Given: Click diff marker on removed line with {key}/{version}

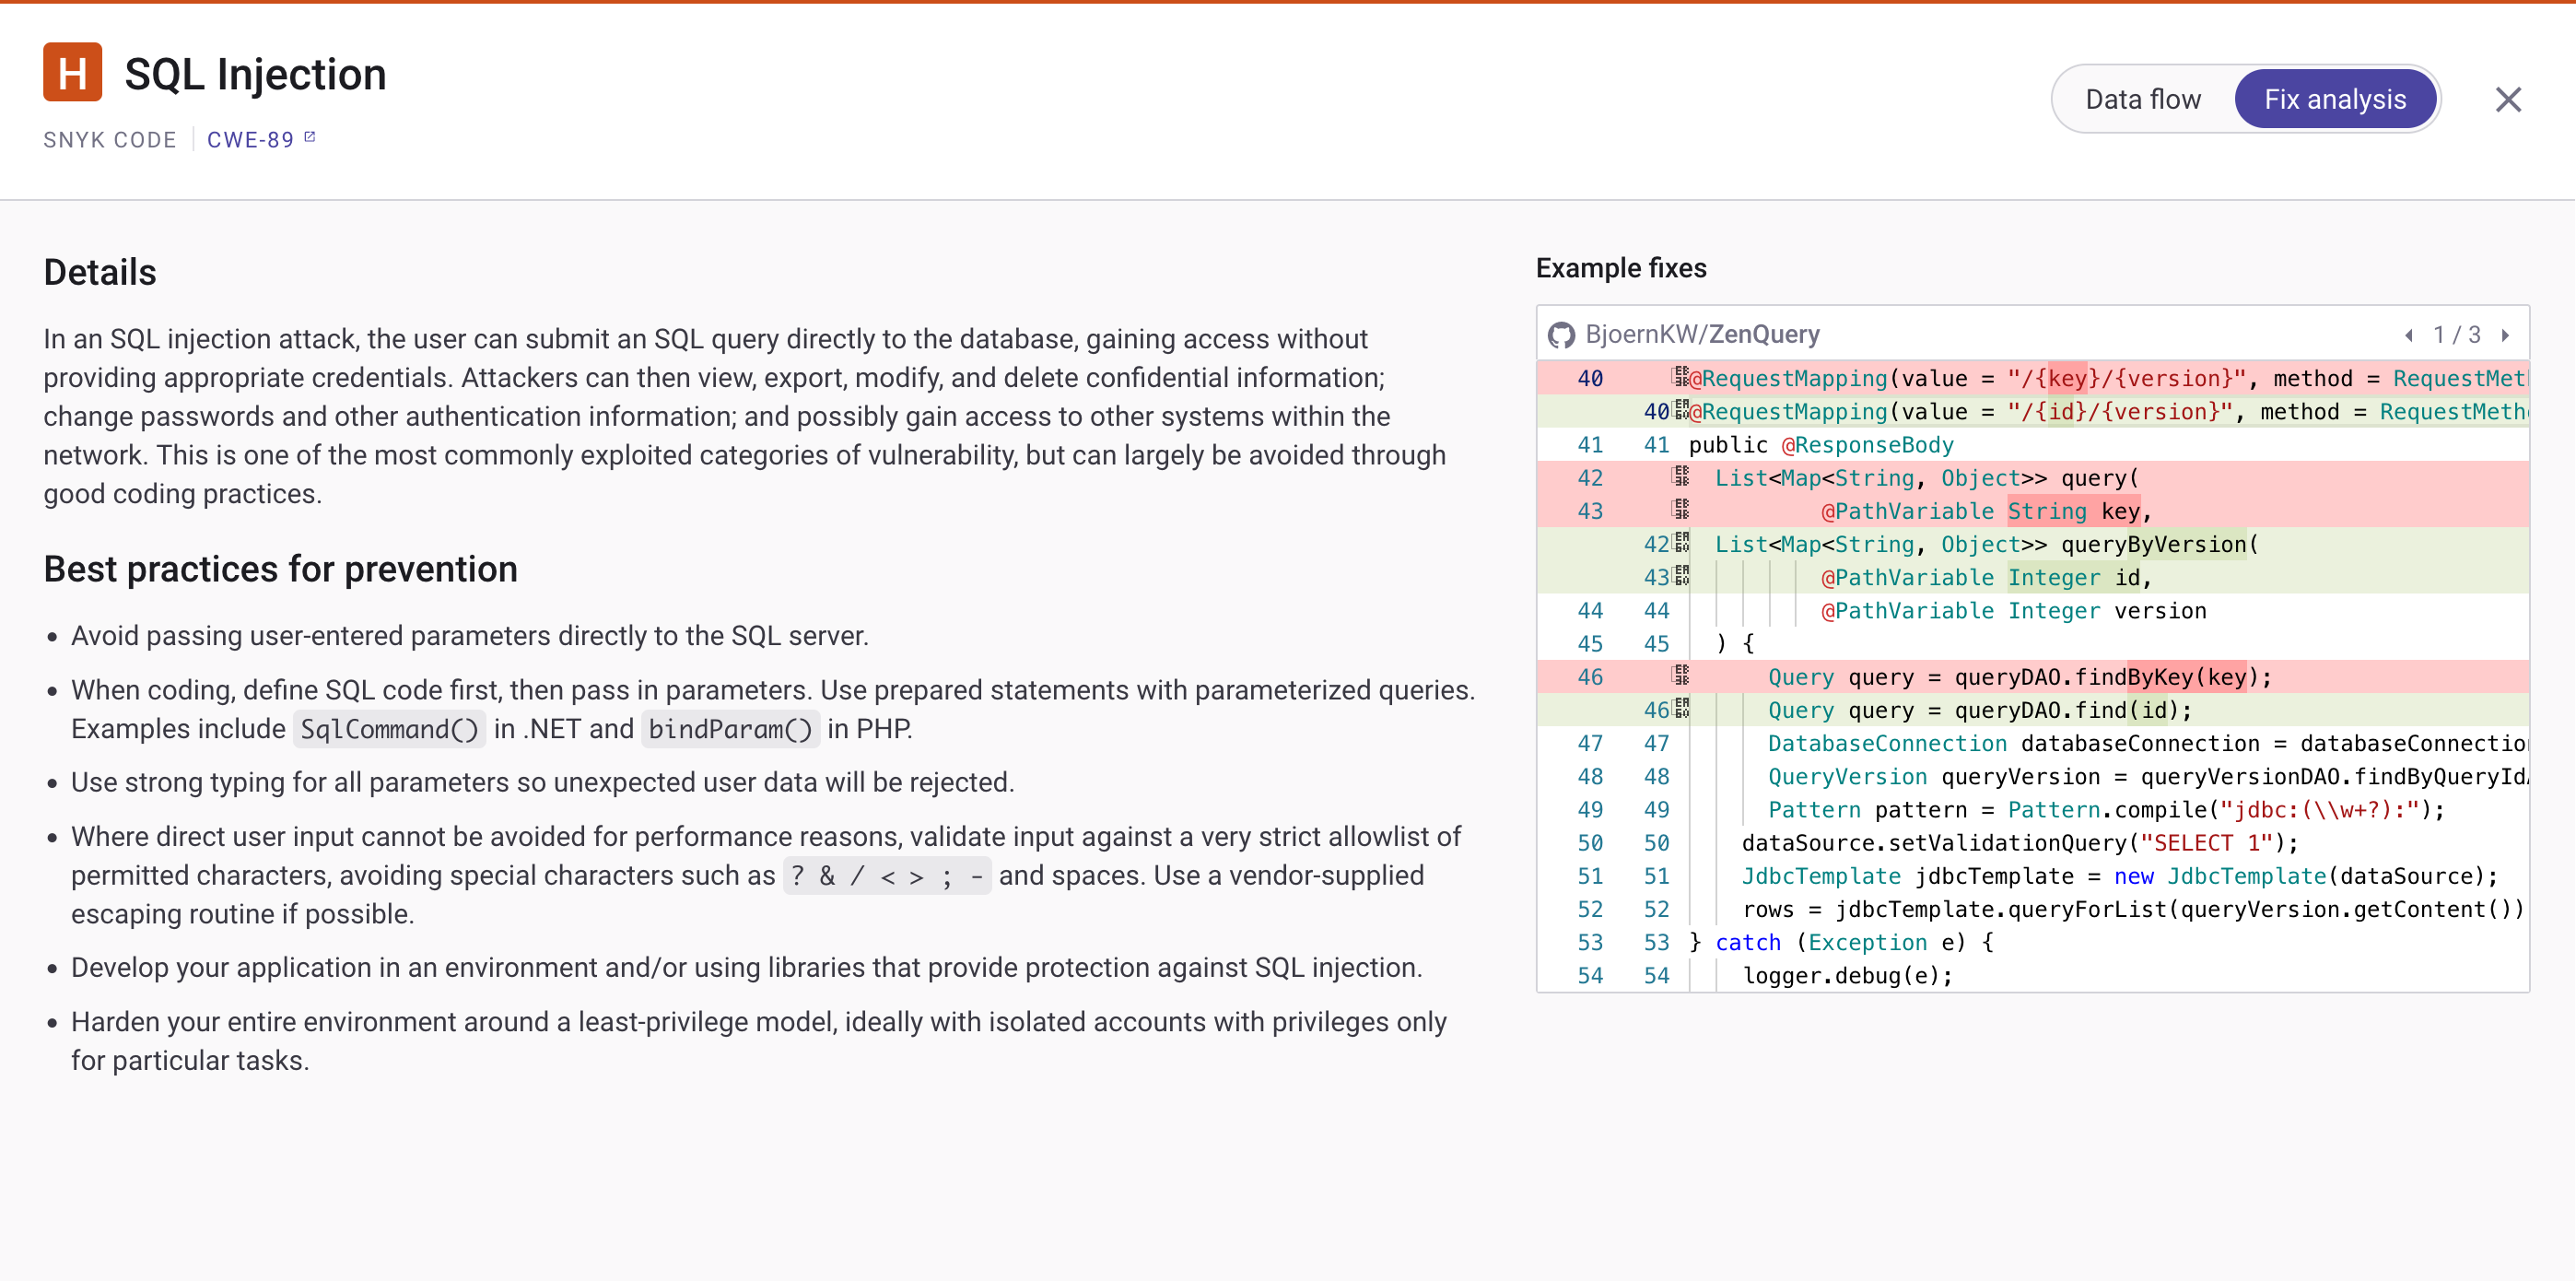Looking at the screenshot, I should coord(1681,377).
